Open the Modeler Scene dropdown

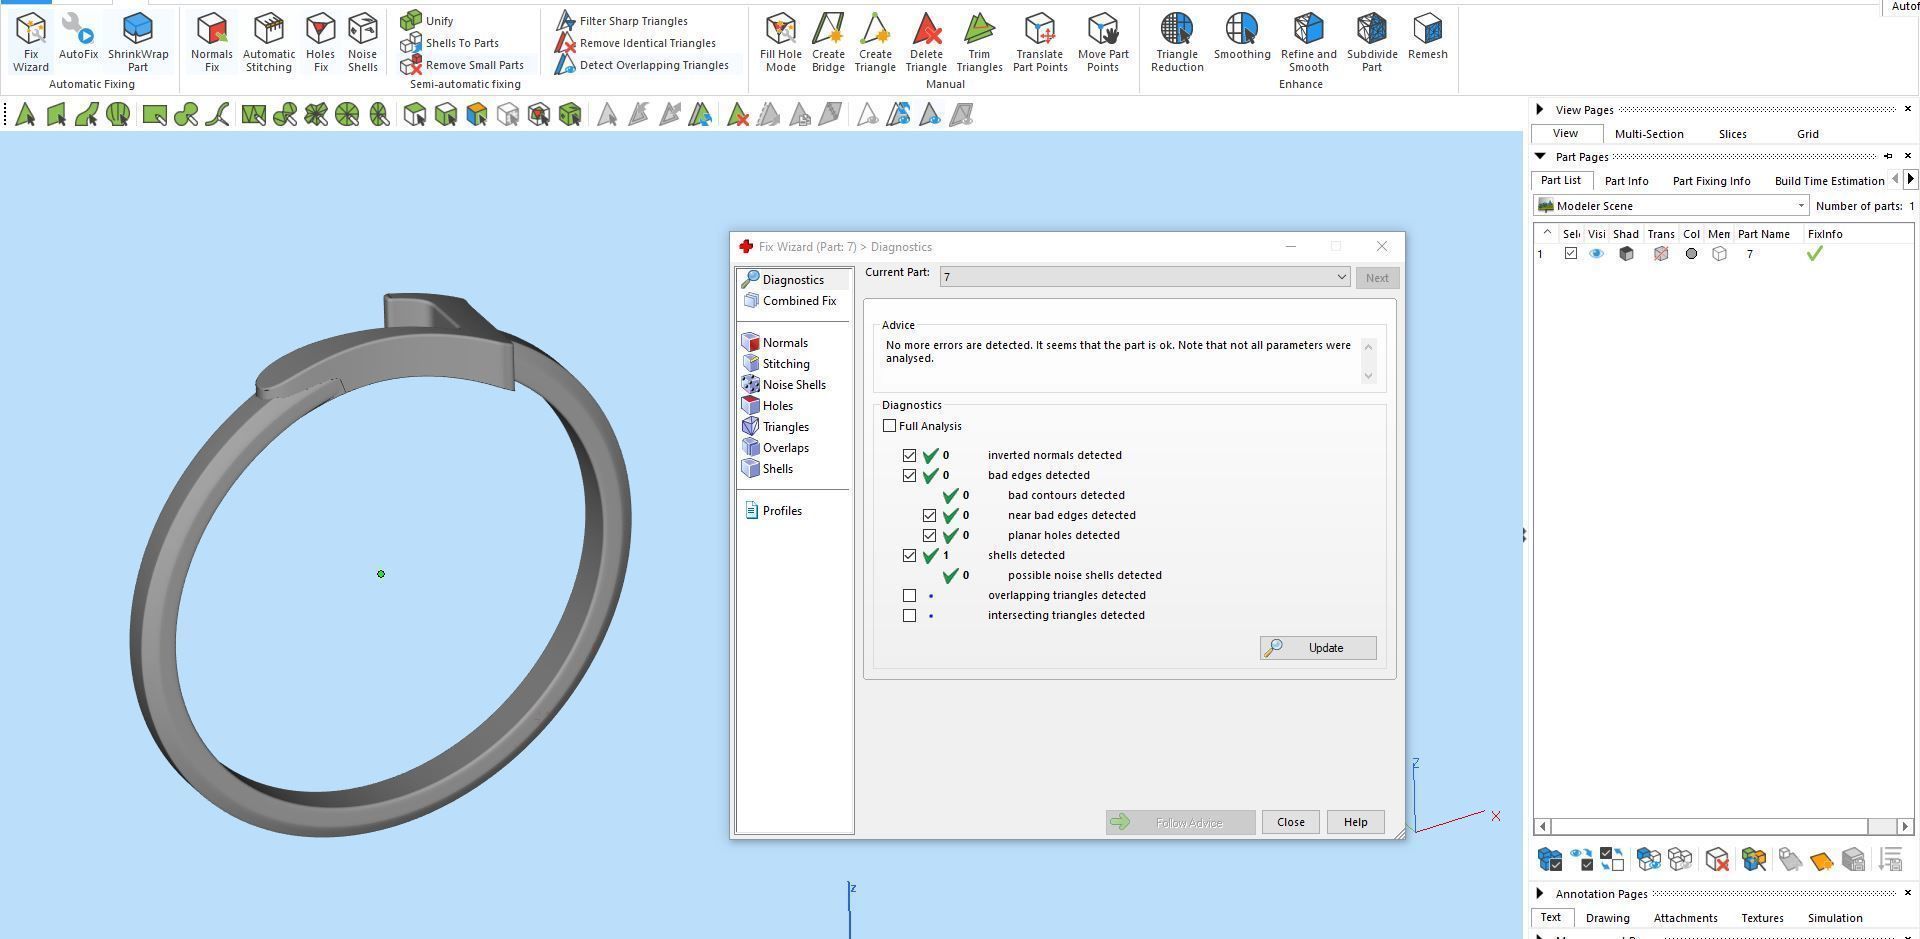[1671, 206]
